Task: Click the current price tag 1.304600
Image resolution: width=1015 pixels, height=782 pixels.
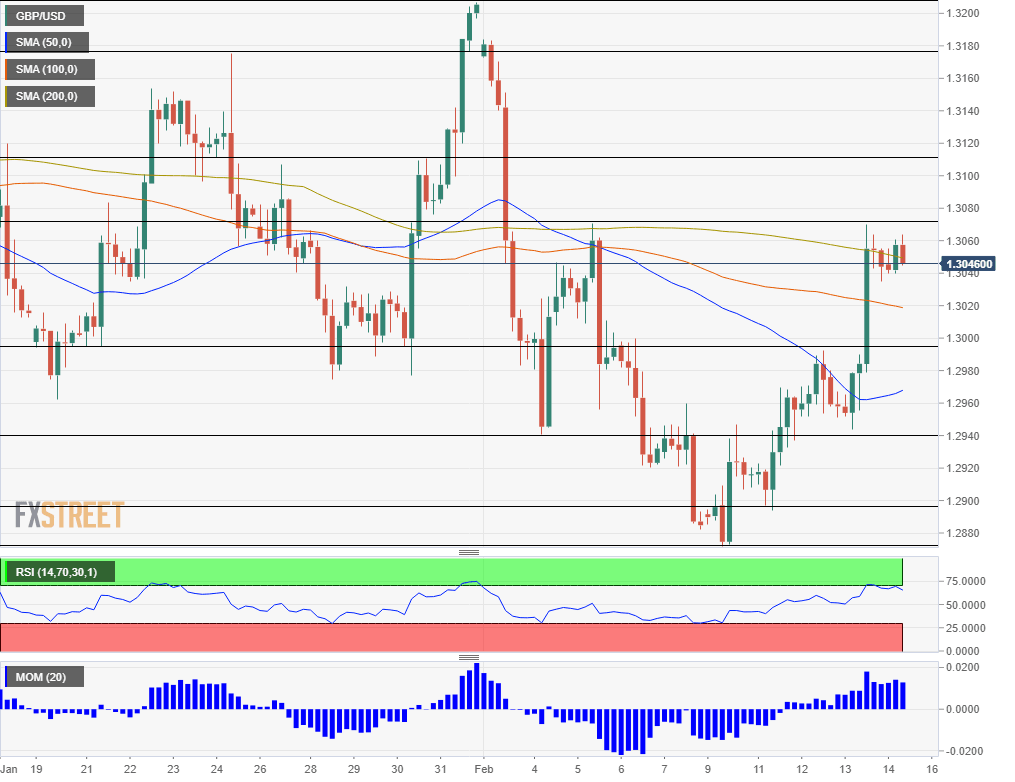Action: pos(968,264)
